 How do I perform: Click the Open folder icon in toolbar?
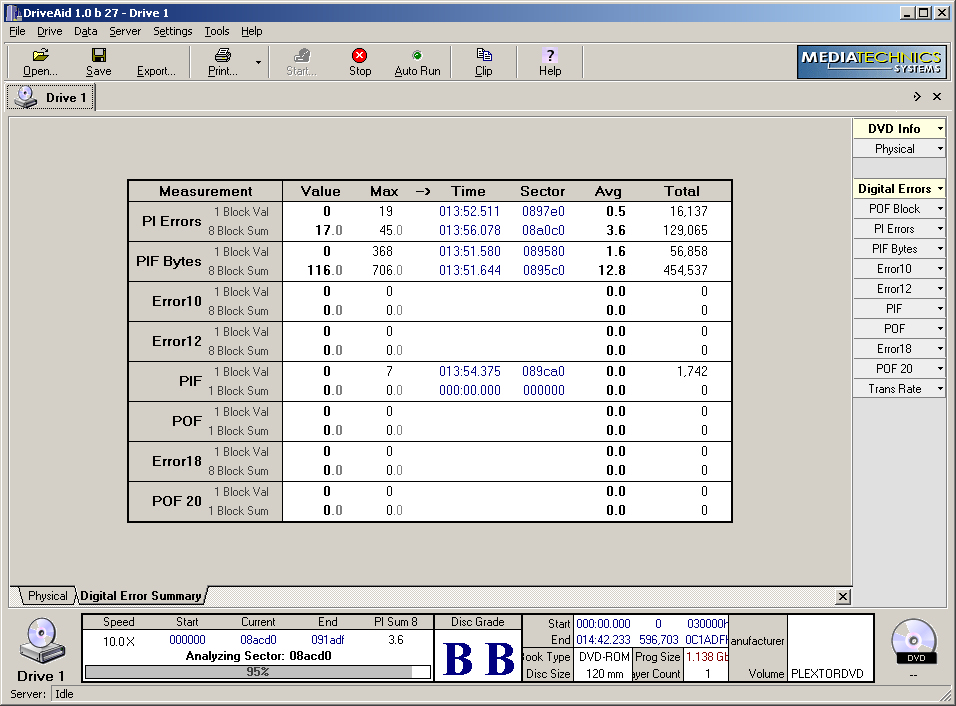(40, 55)
